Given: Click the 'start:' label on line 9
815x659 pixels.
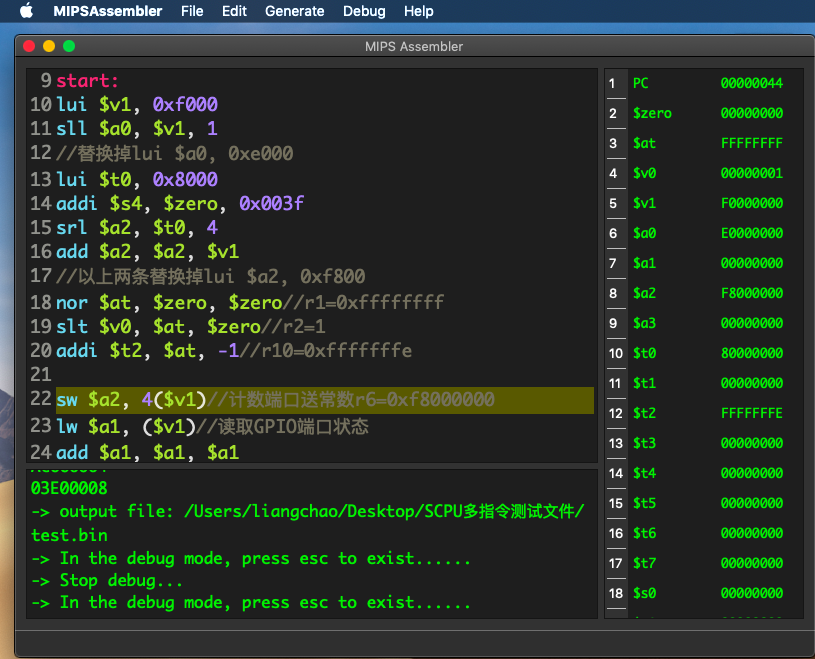Looking at the screenshot, I should tap(87, 81).
